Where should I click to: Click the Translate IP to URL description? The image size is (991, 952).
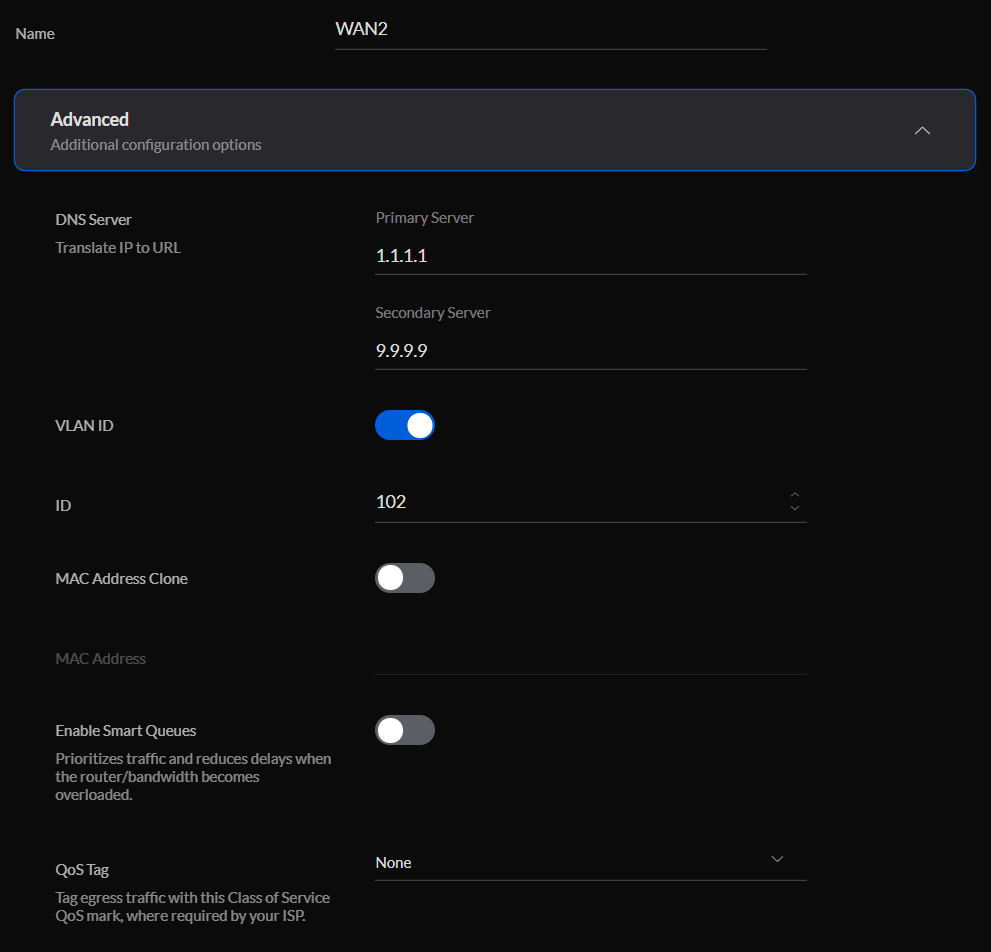(118, 248)
